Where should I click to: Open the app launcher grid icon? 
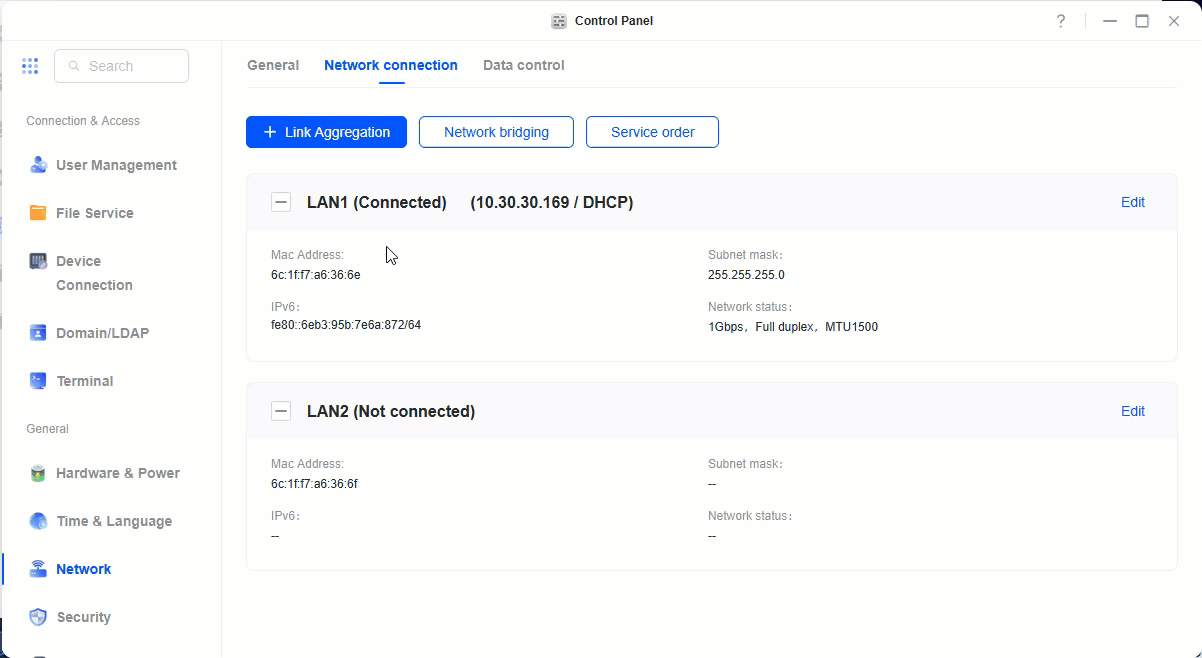[x=30, y=65]
